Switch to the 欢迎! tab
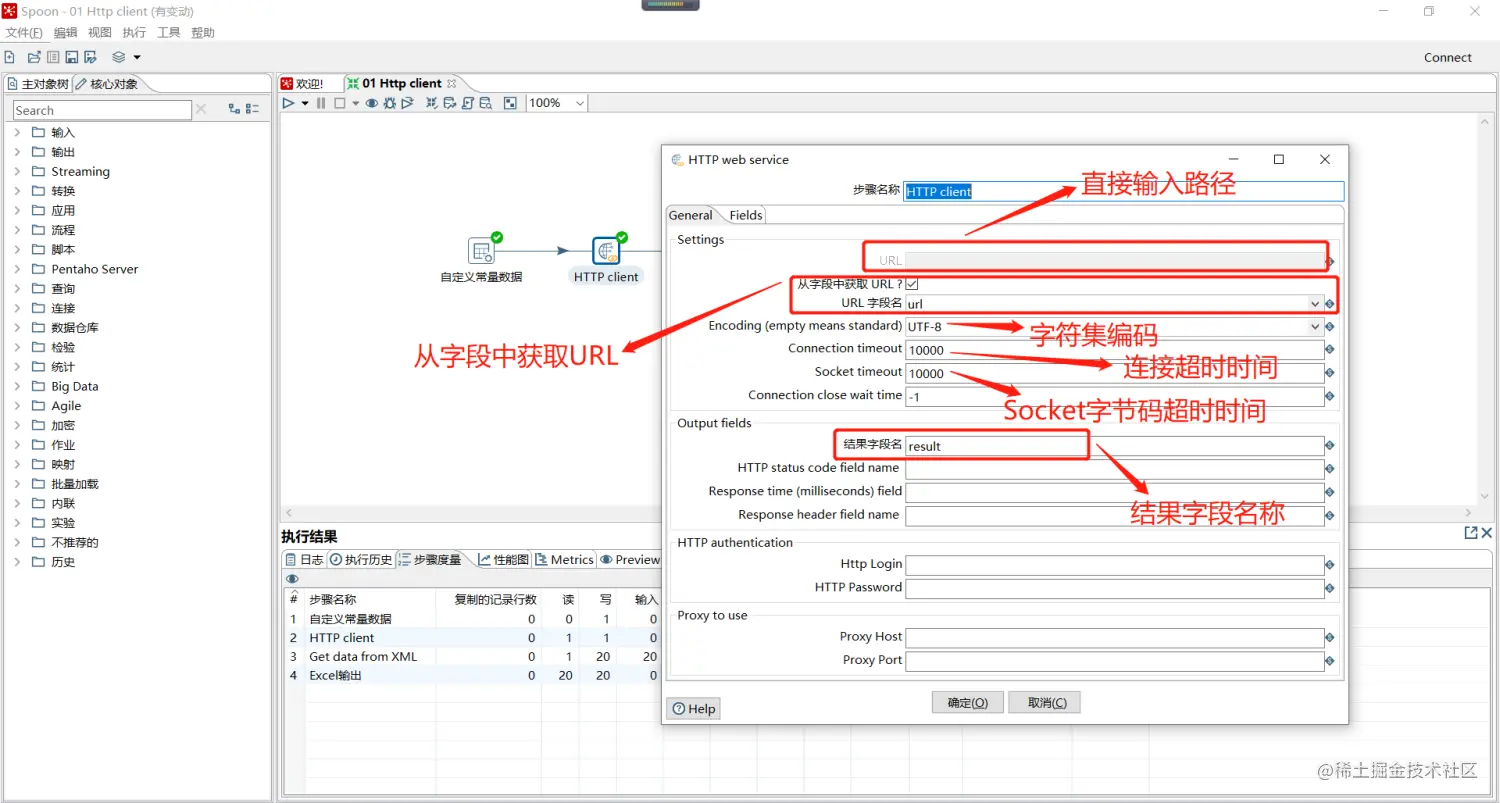This screenshot has height=803, width=1500. [x=302, y=84]
